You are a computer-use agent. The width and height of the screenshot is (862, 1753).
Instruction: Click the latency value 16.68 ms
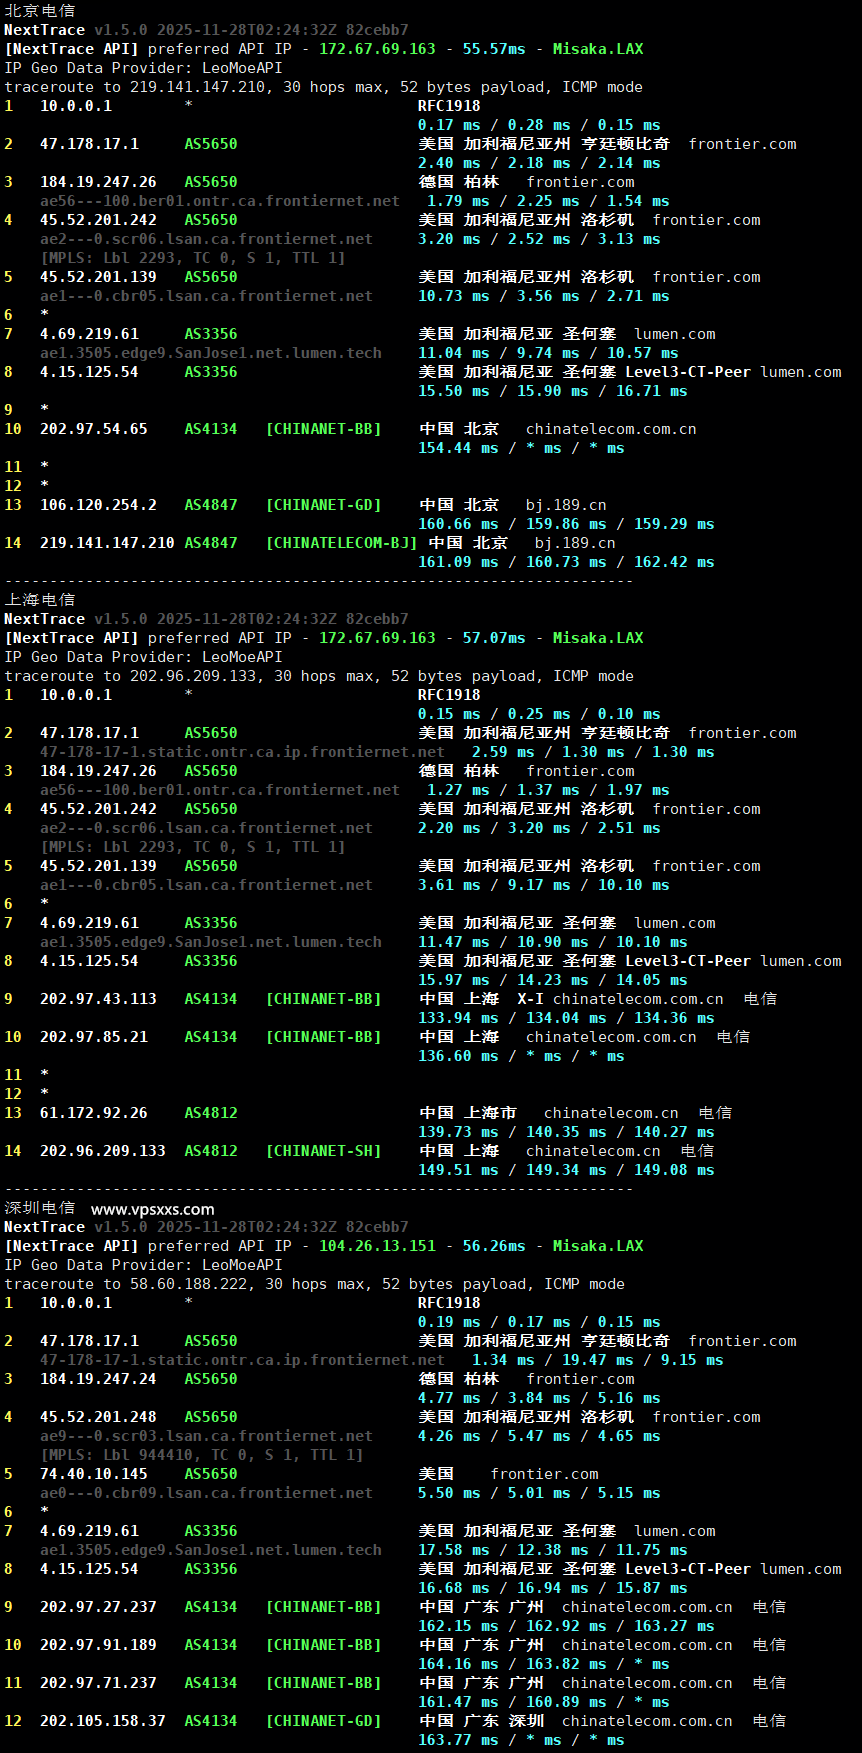[x=454, y=1588]
